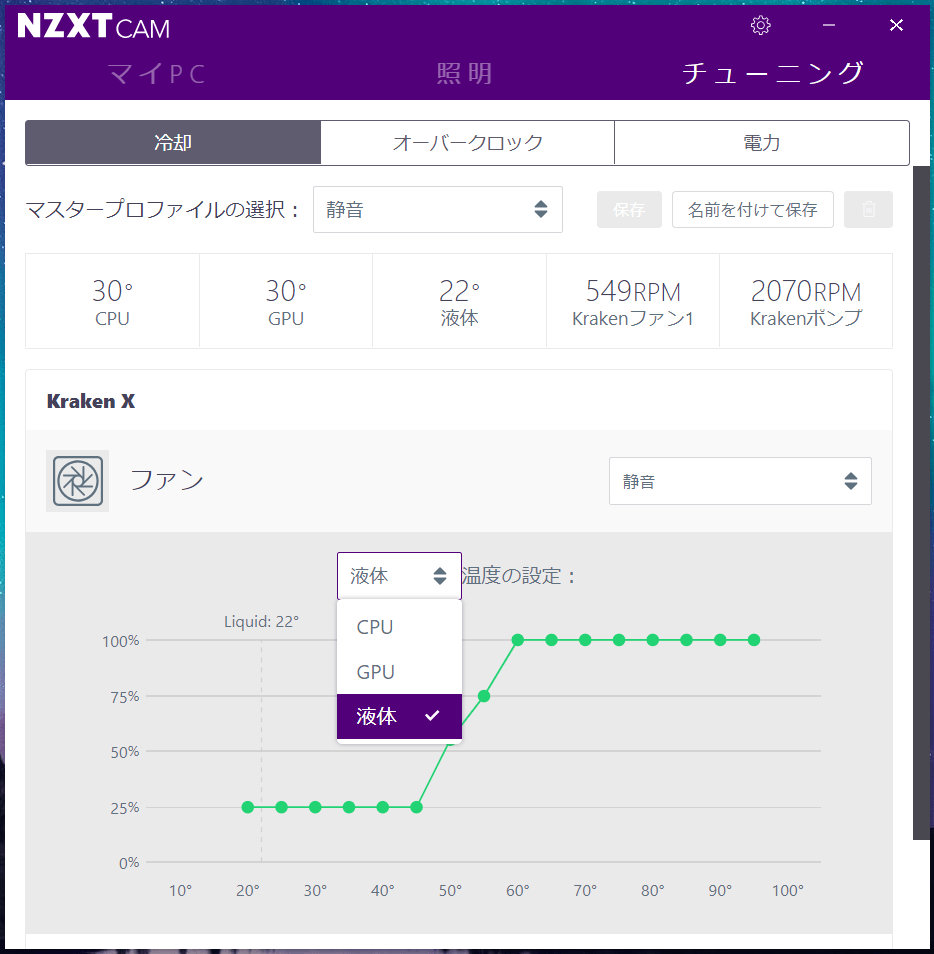Click the fan curve point at 65°
934x954 pixels.
tap(551, 640)
